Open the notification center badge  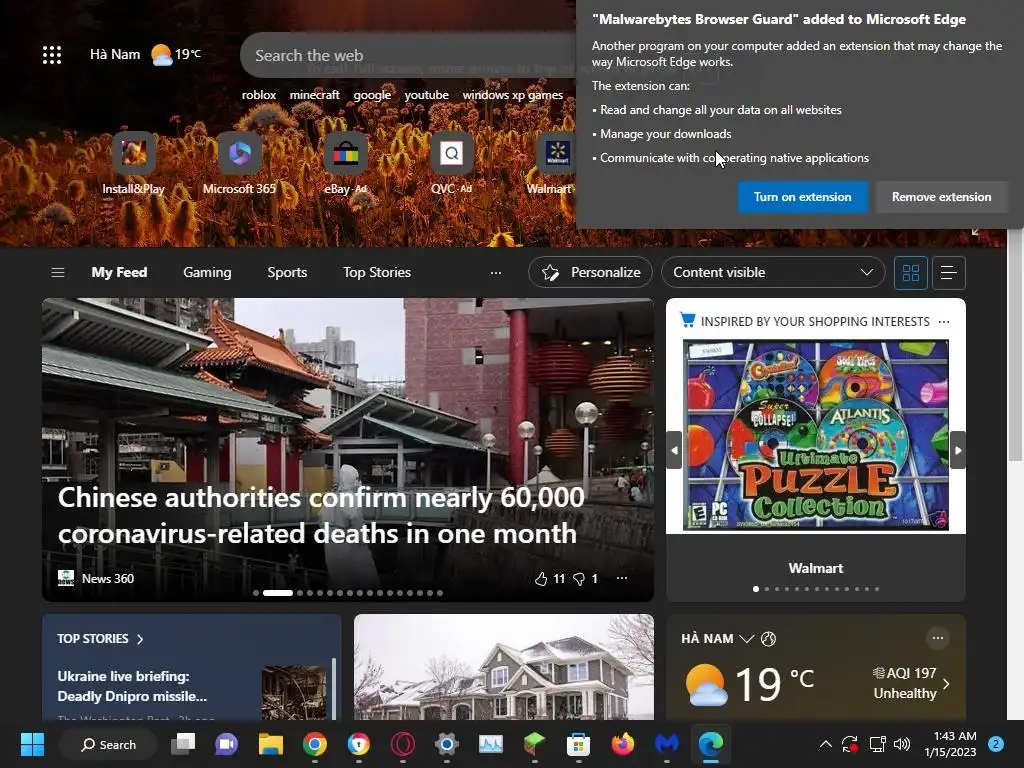click(996, 744)
